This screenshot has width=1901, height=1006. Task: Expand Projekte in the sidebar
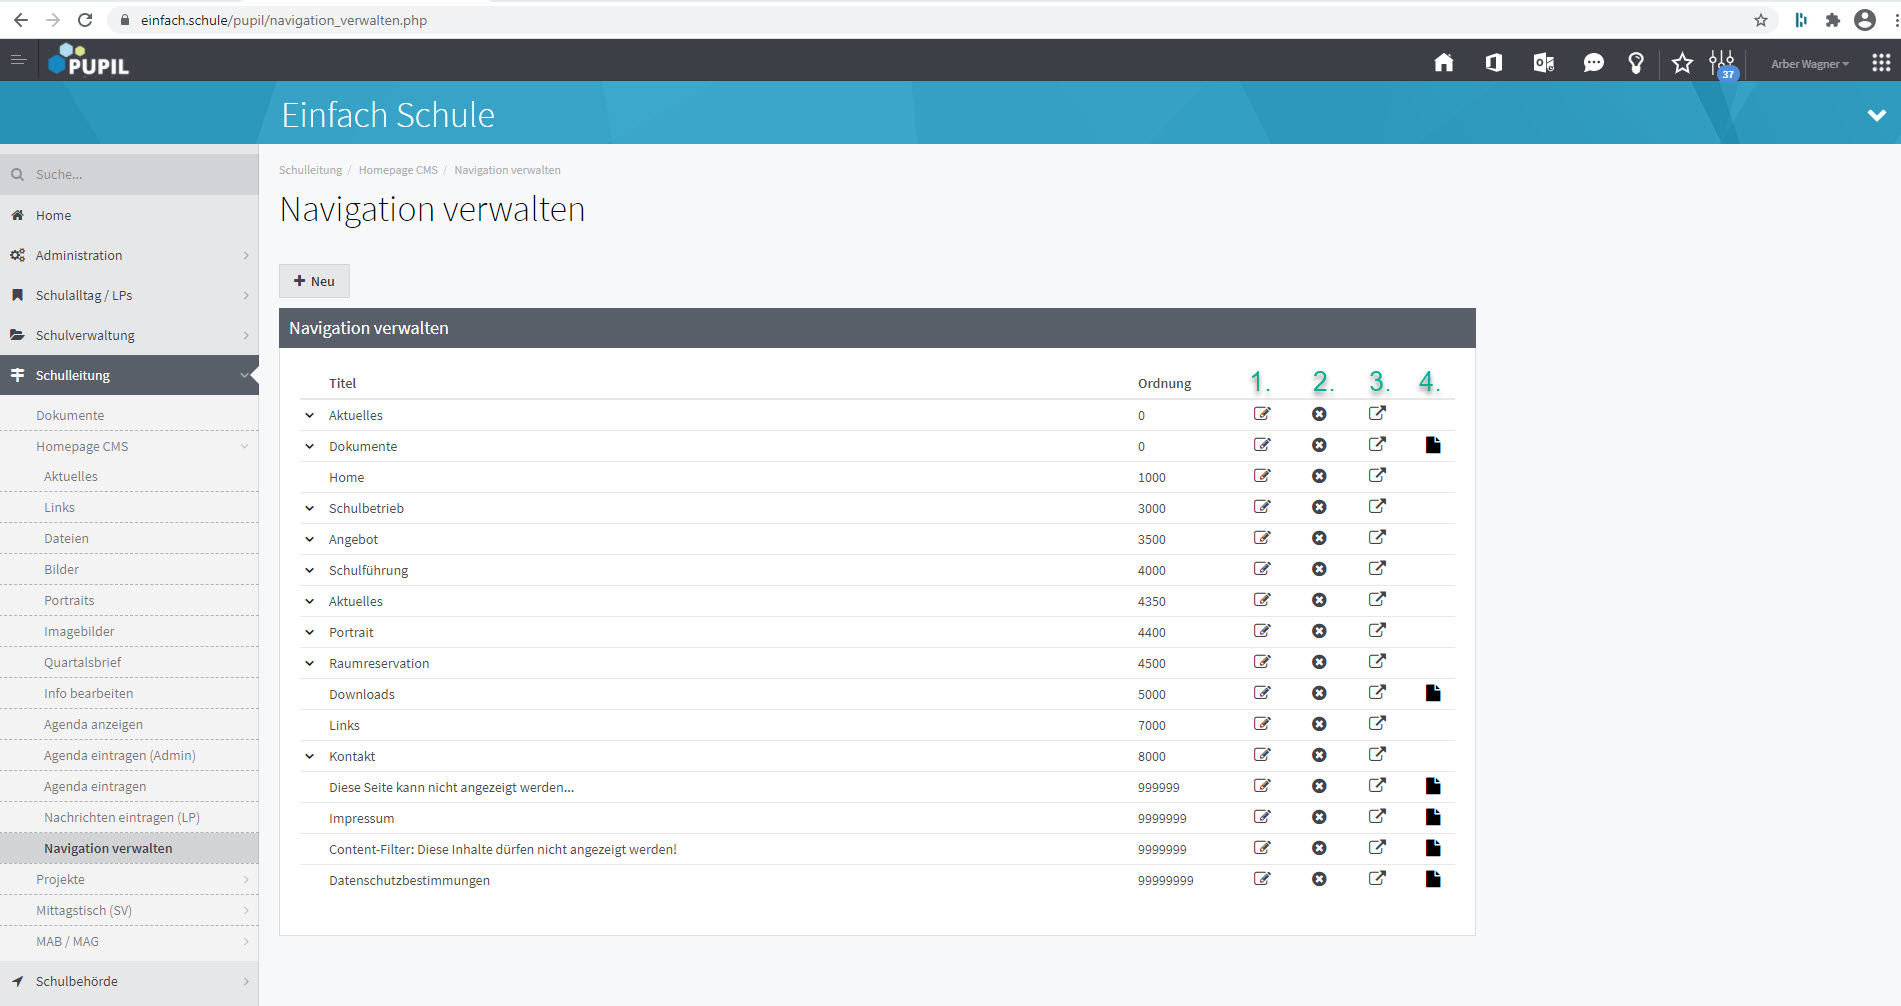(x=129, y=879)
